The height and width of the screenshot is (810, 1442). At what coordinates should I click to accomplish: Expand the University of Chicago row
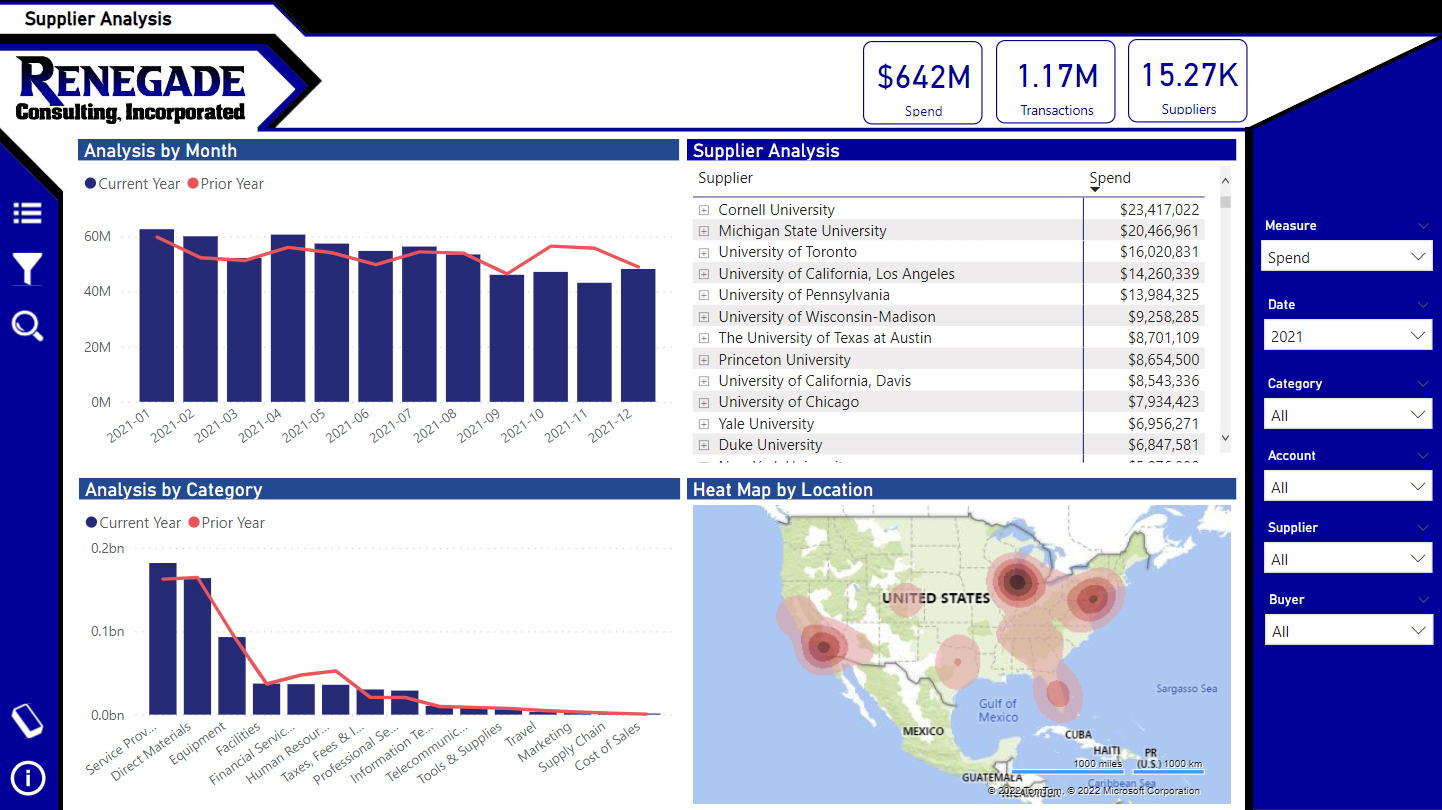[704, 402]
